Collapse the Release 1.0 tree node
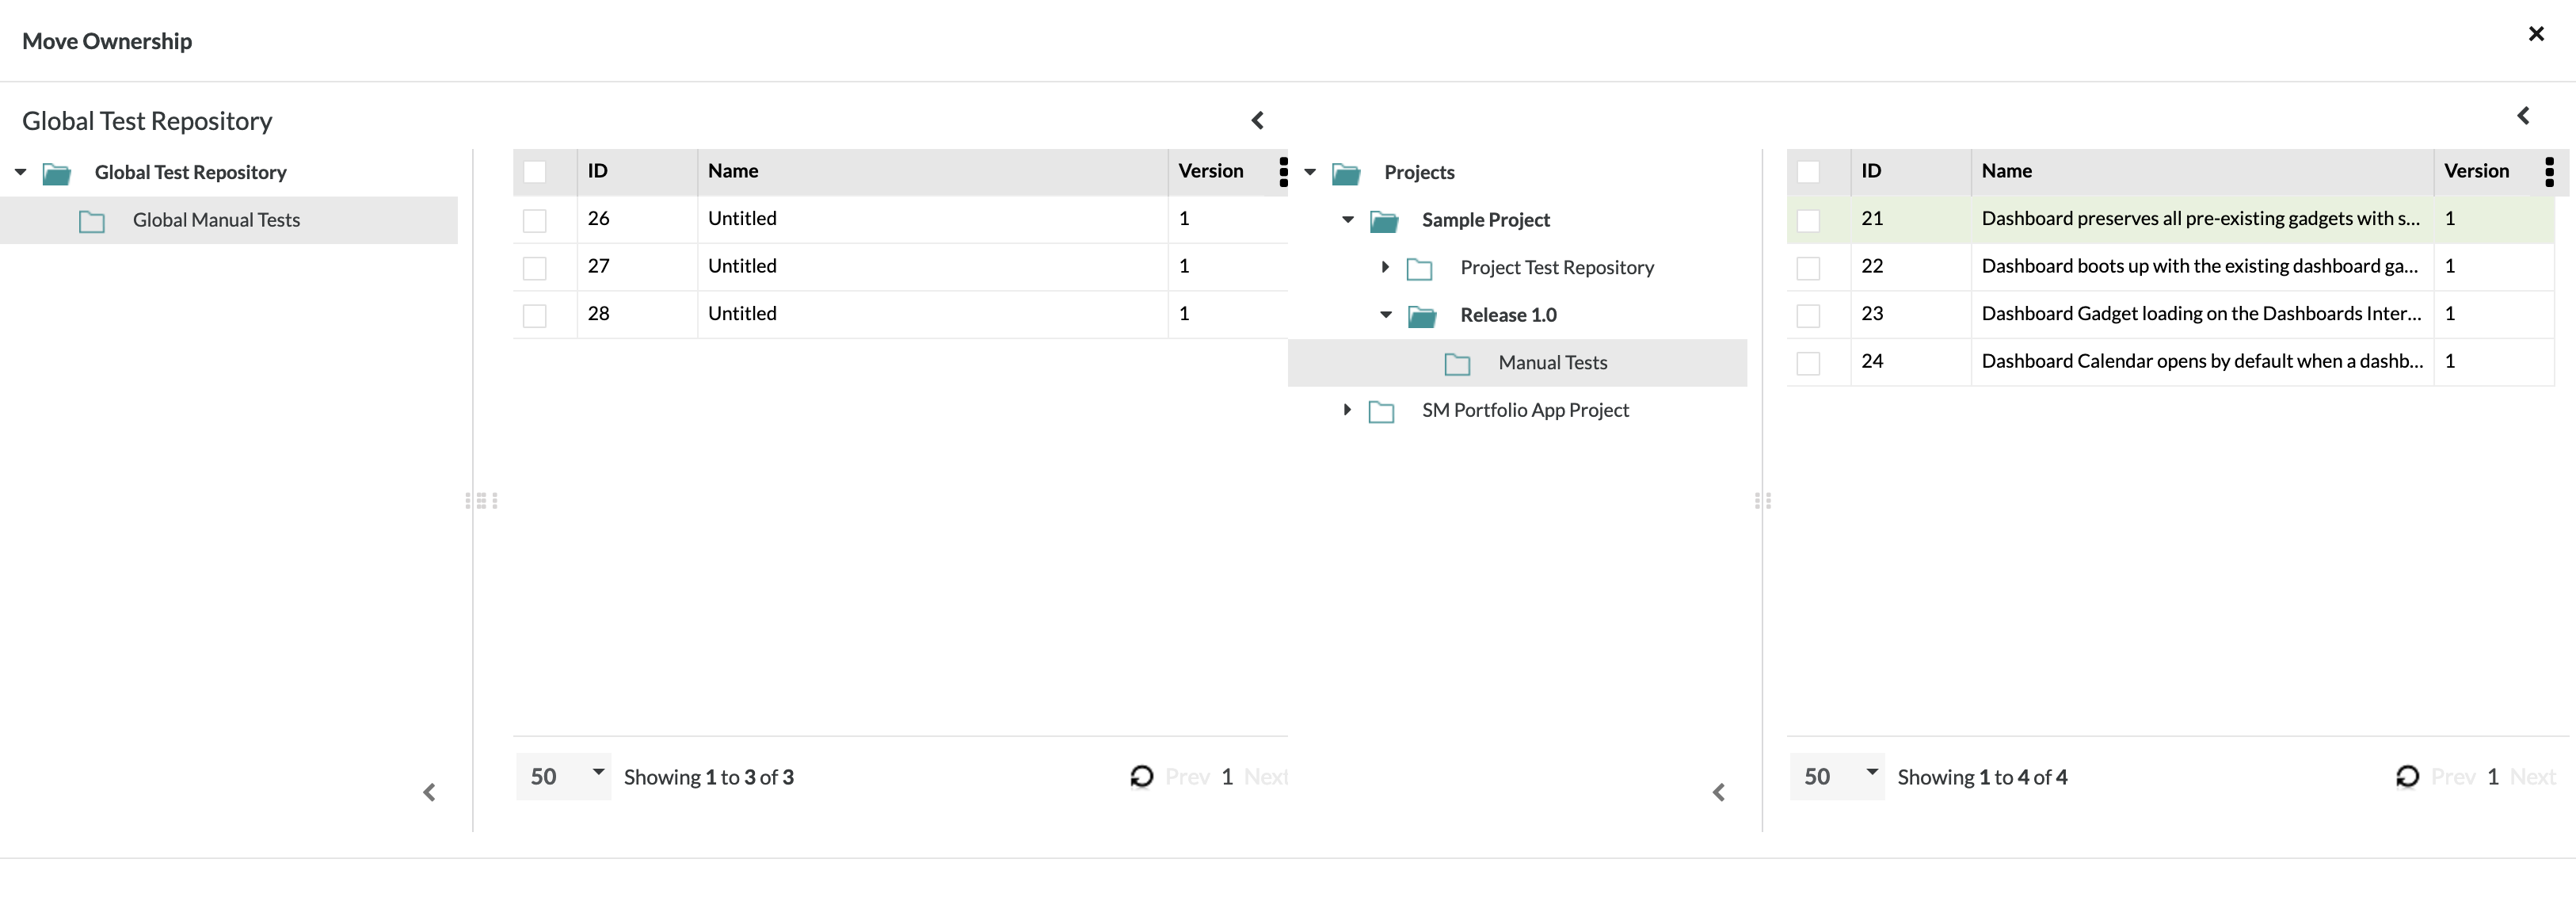 tap(1385, 315)
